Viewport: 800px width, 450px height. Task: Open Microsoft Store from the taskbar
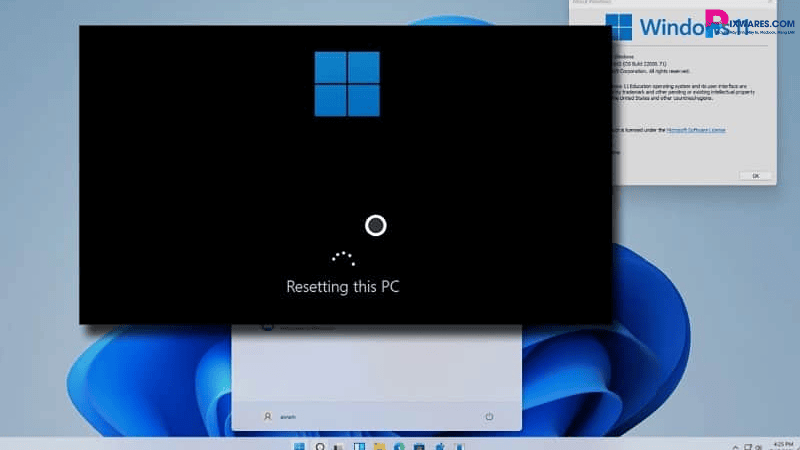[419, 443]
